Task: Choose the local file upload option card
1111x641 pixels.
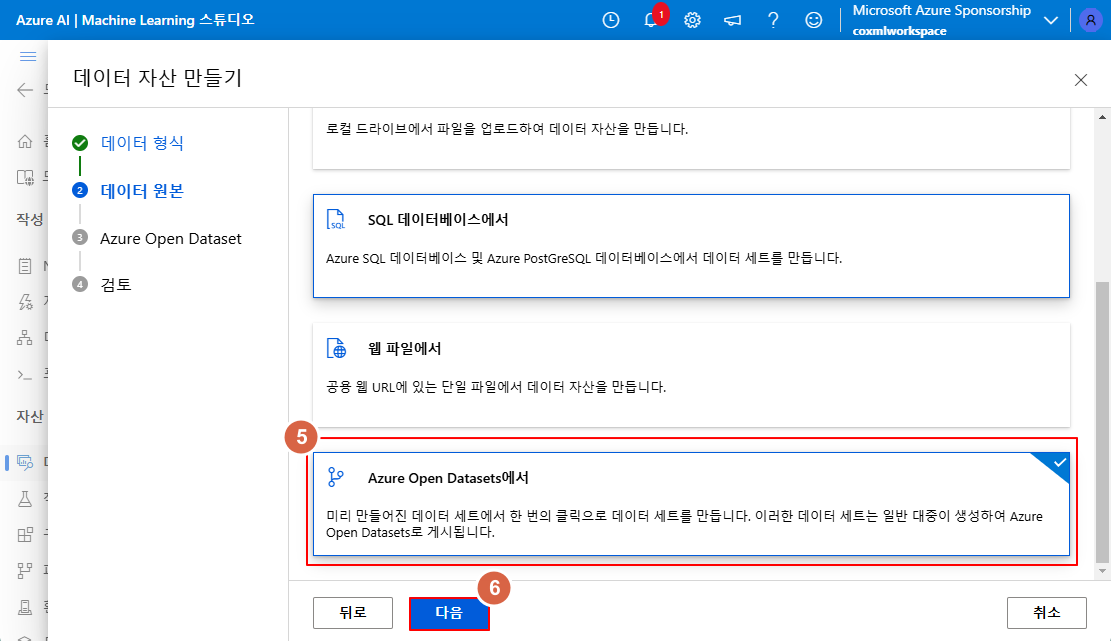Action: point(691,139)
